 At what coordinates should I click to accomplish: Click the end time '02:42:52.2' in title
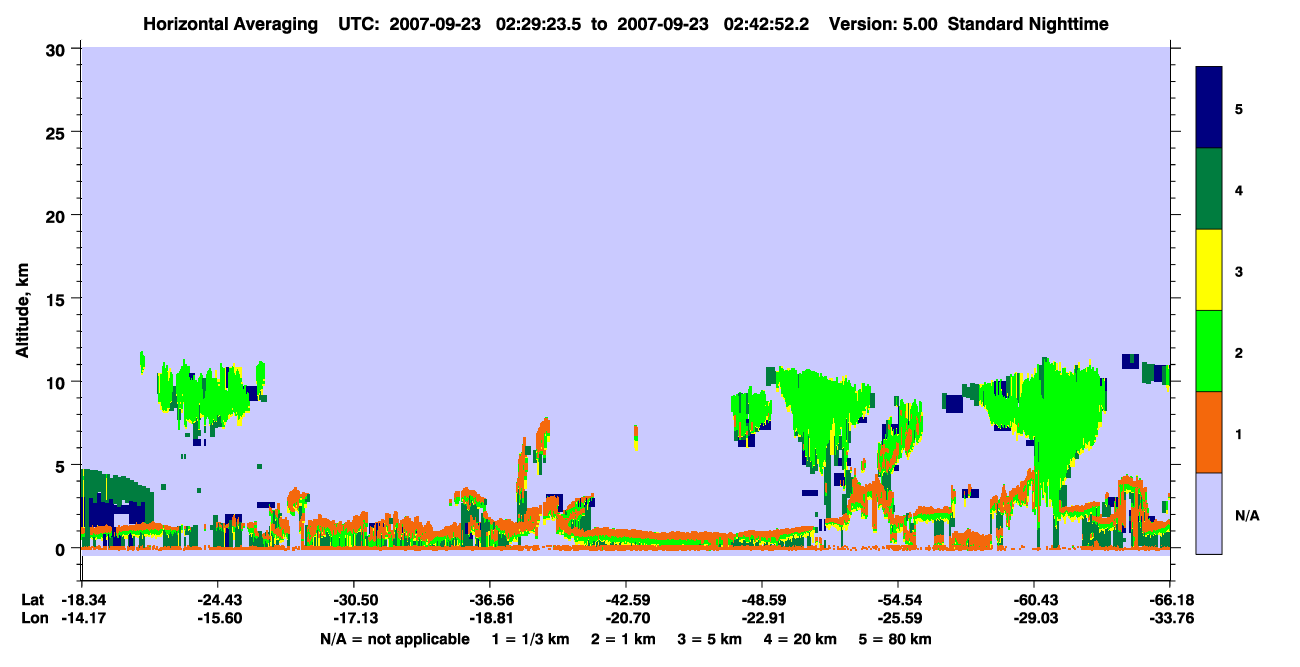pyautogui.click(x=768, y=23)
